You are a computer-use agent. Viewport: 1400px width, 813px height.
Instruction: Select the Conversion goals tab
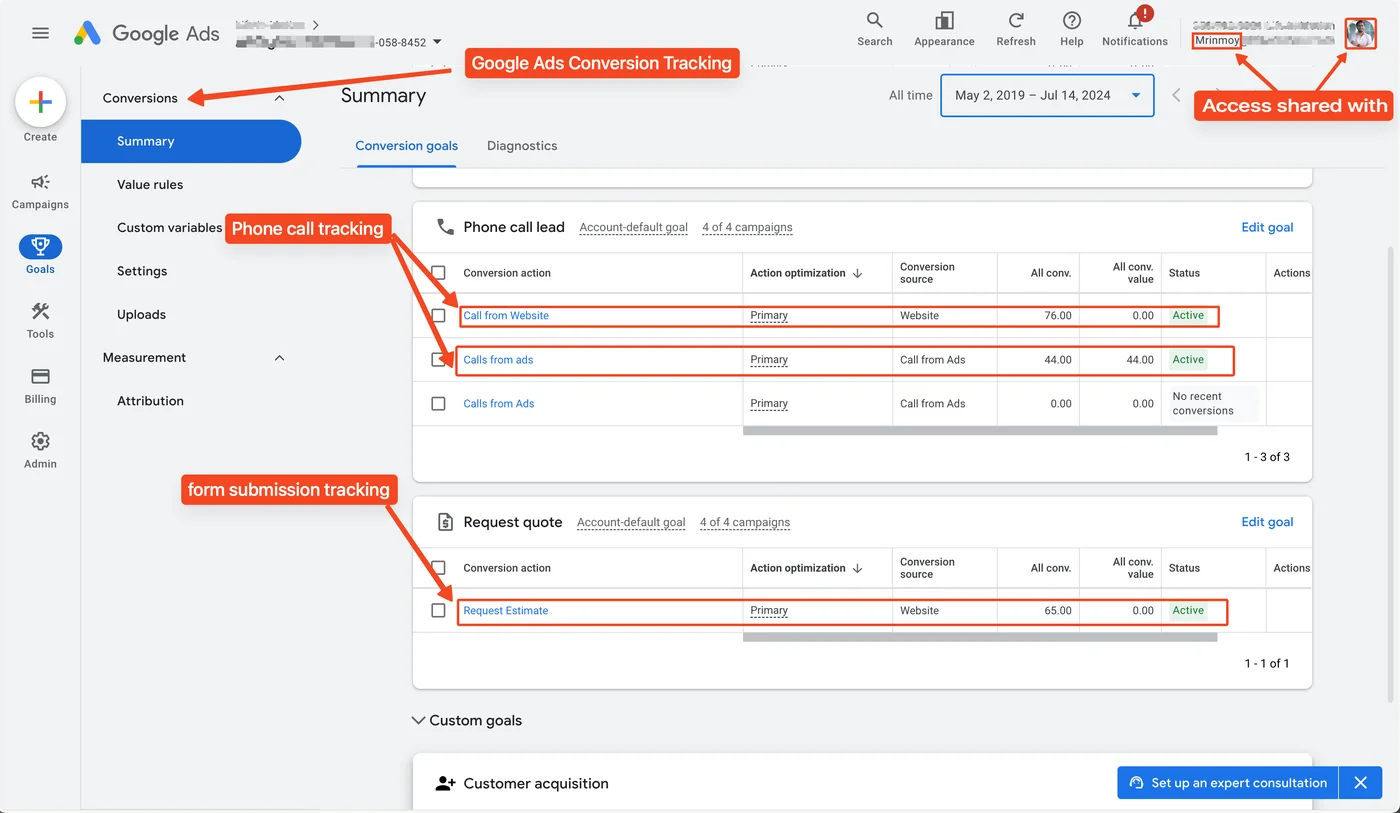click(x=406, y=146)
